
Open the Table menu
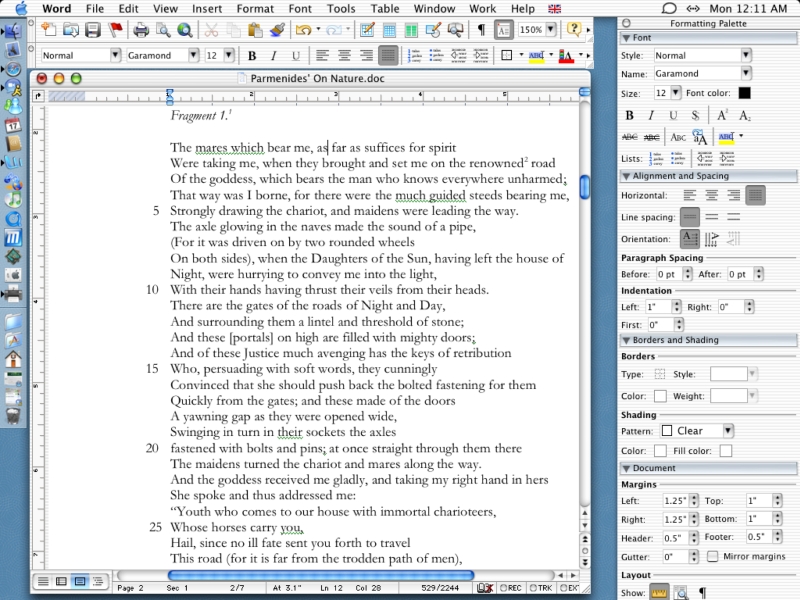(384, 8)
